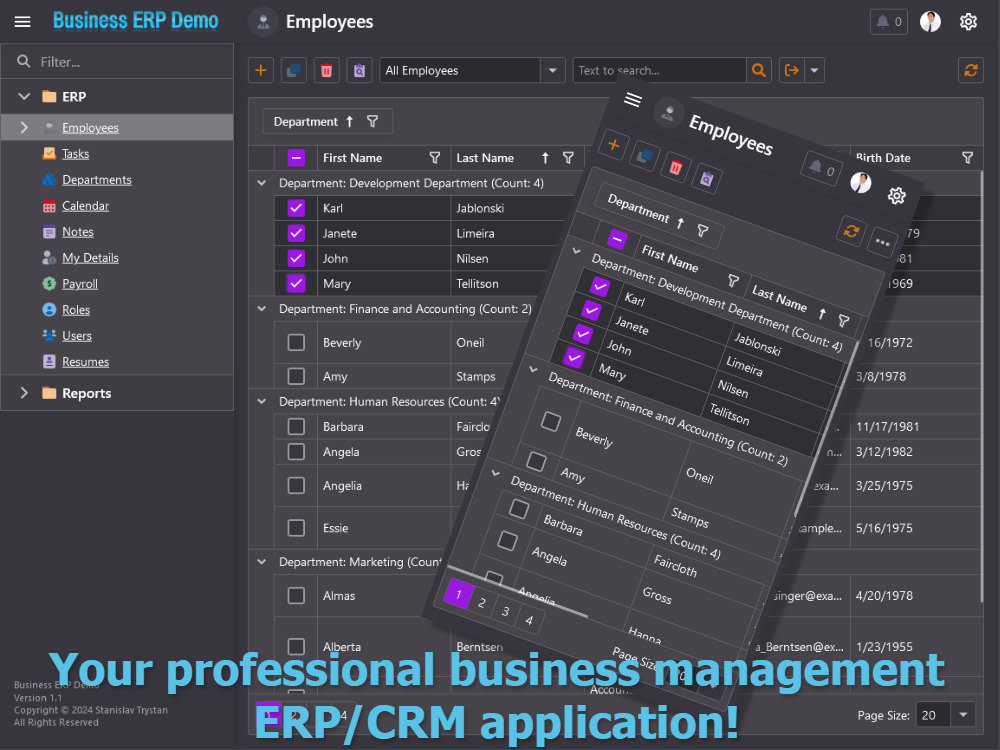The image size is (1000, 750).
Task: Collapse the Marketing department group
Action: 261,562
